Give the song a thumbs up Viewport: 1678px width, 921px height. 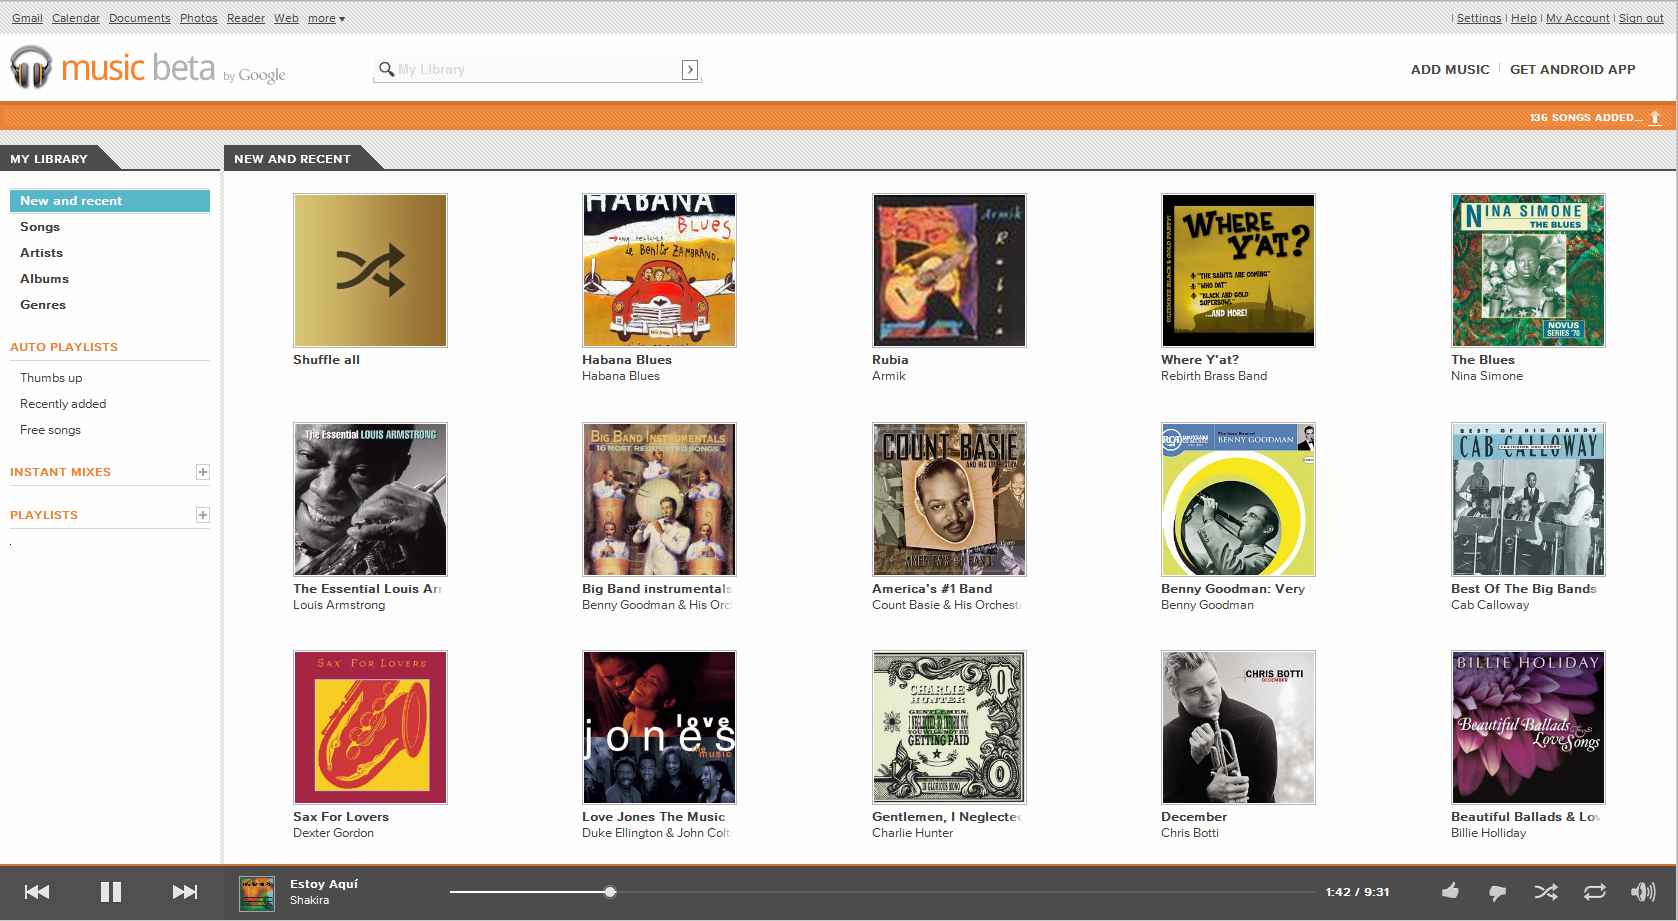coord(1450,892)
